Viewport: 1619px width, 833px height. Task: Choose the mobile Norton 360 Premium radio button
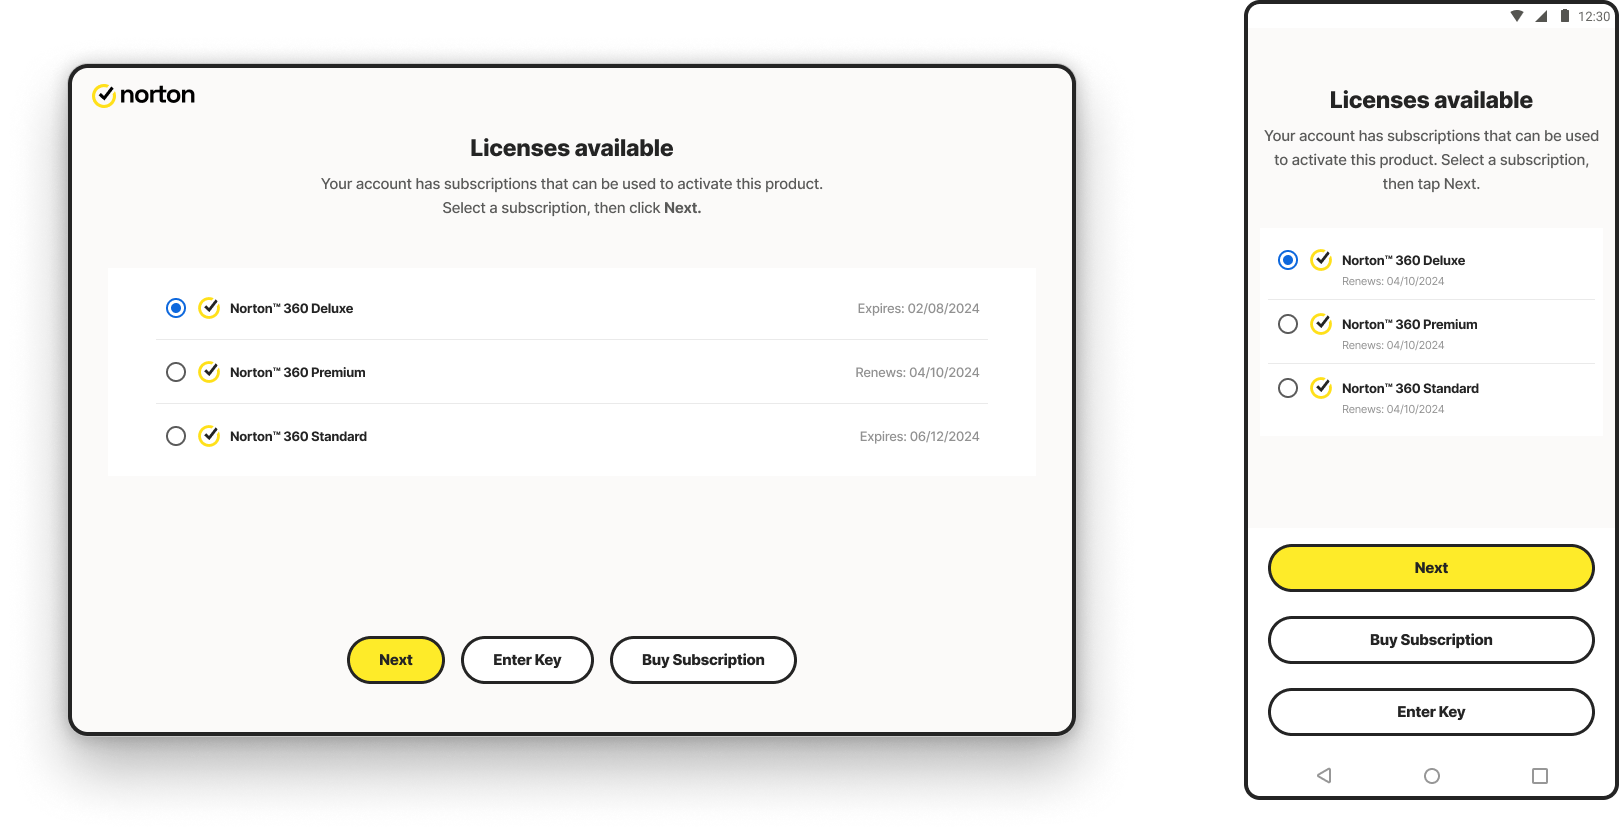point(1288,324)
